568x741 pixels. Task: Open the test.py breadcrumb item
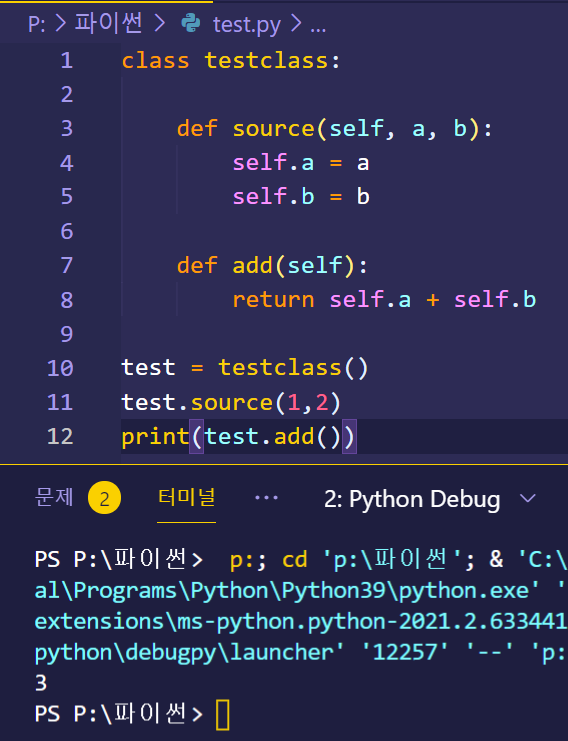click(247, 24)
